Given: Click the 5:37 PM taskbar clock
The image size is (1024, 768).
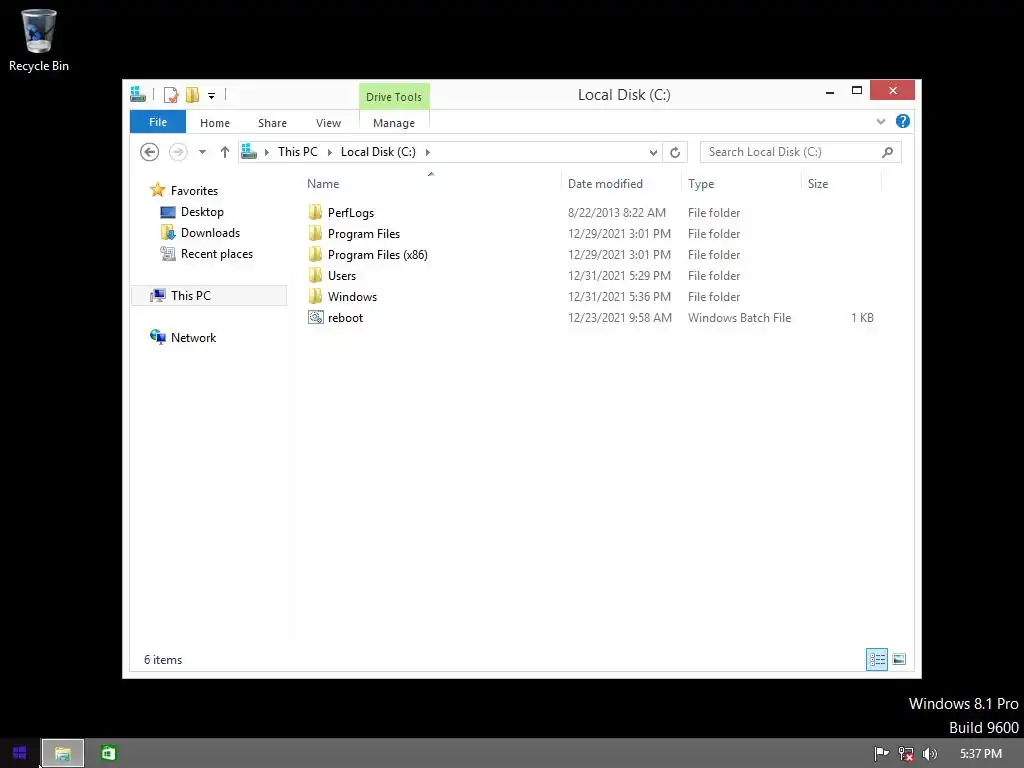Looking at the screenshot, I should pos(980,754).
